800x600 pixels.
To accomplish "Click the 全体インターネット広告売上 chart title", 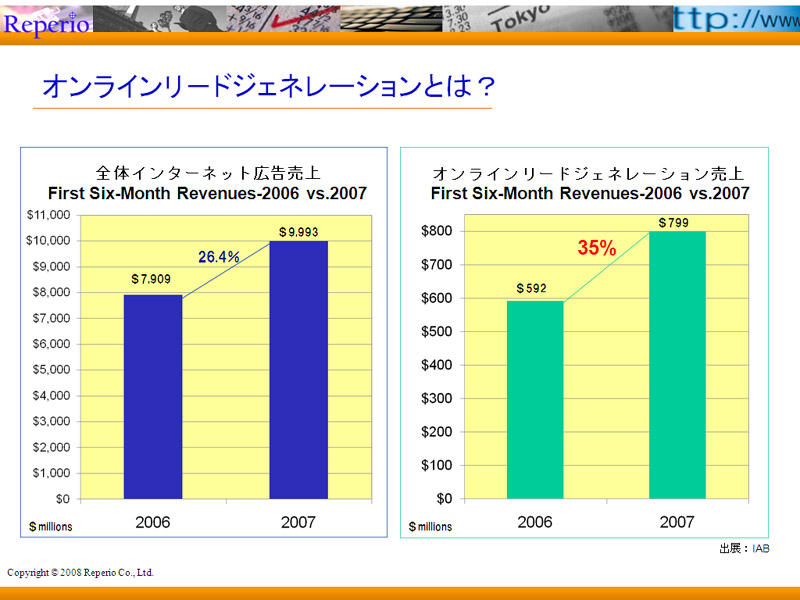I will point(207,173).
